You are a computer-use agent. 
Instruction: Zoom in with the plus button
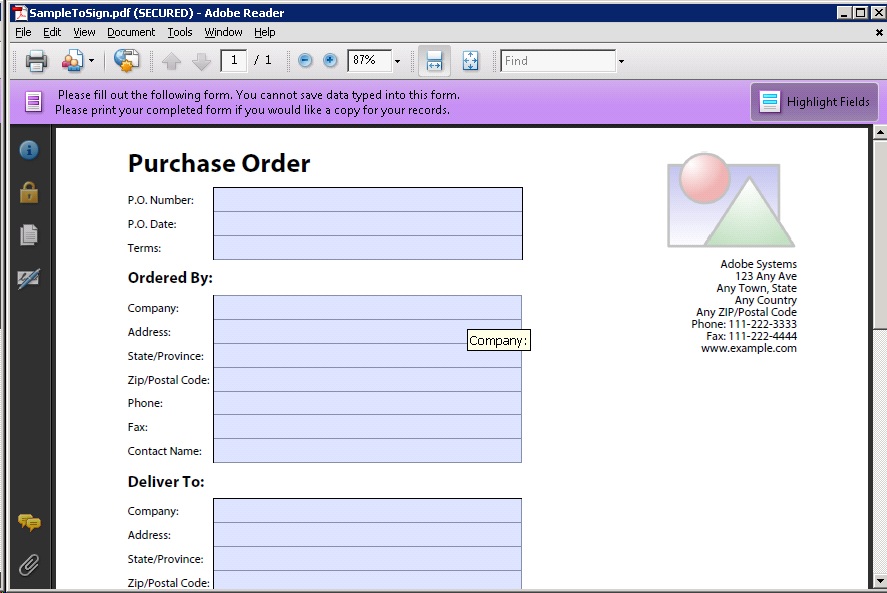point(330,61)
